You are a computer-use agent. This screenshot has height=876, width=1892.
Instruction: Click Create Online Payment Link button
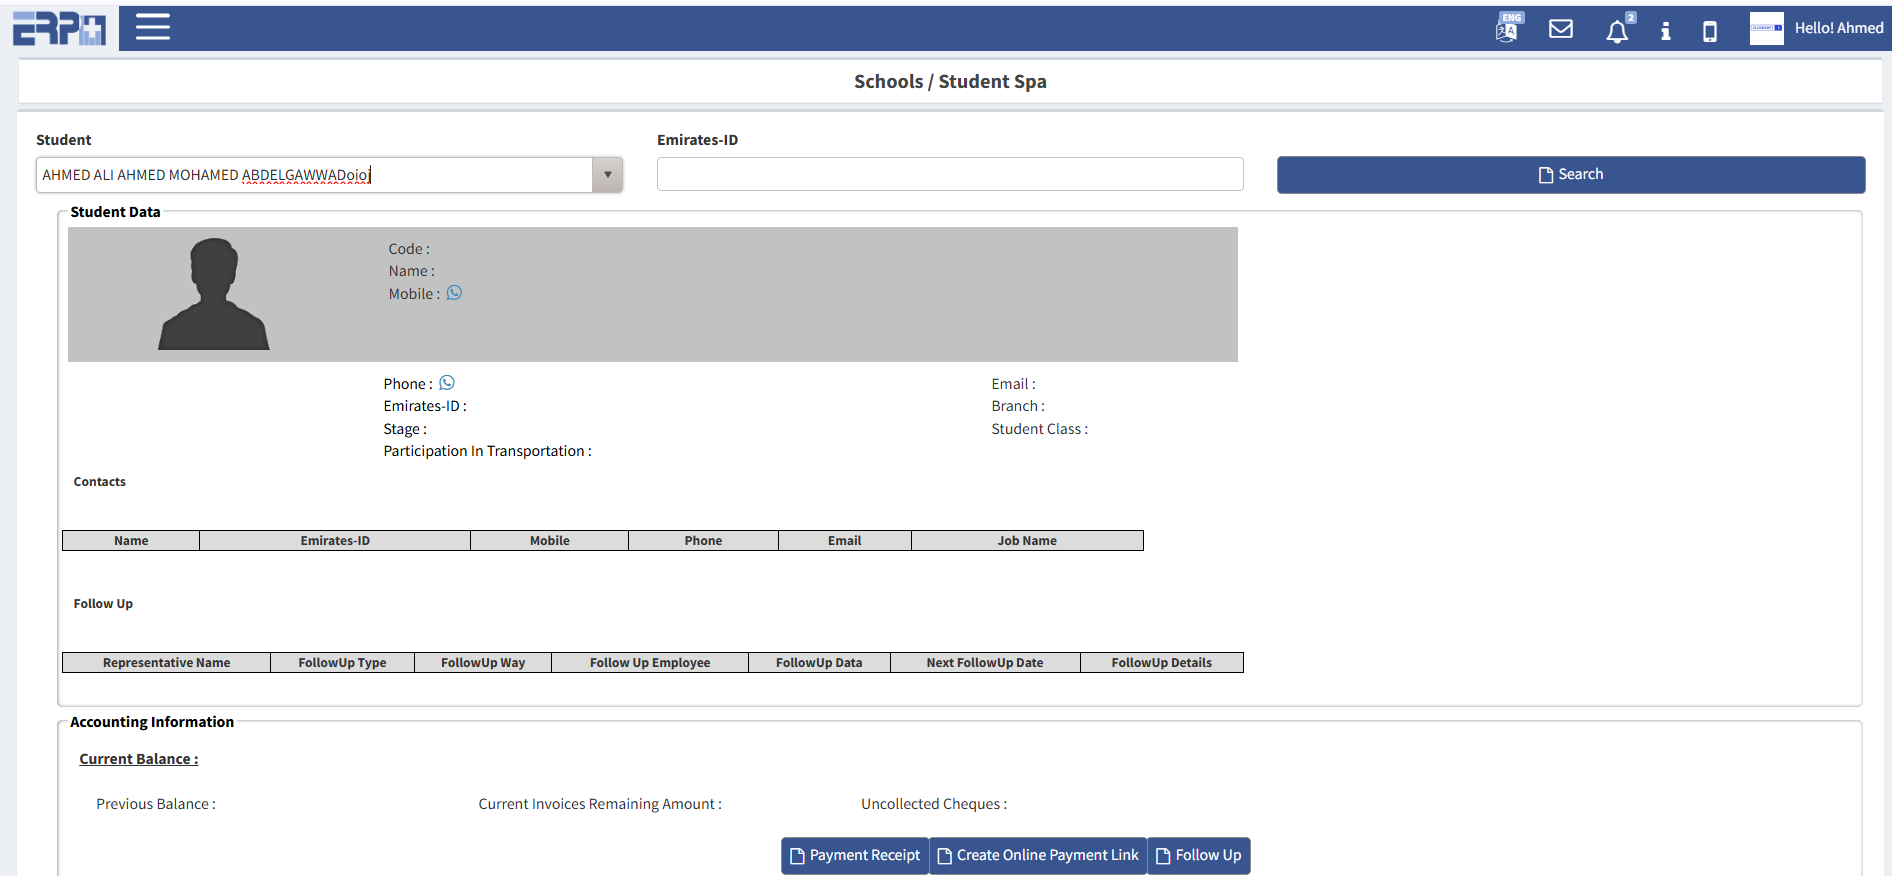(1038, 855)
